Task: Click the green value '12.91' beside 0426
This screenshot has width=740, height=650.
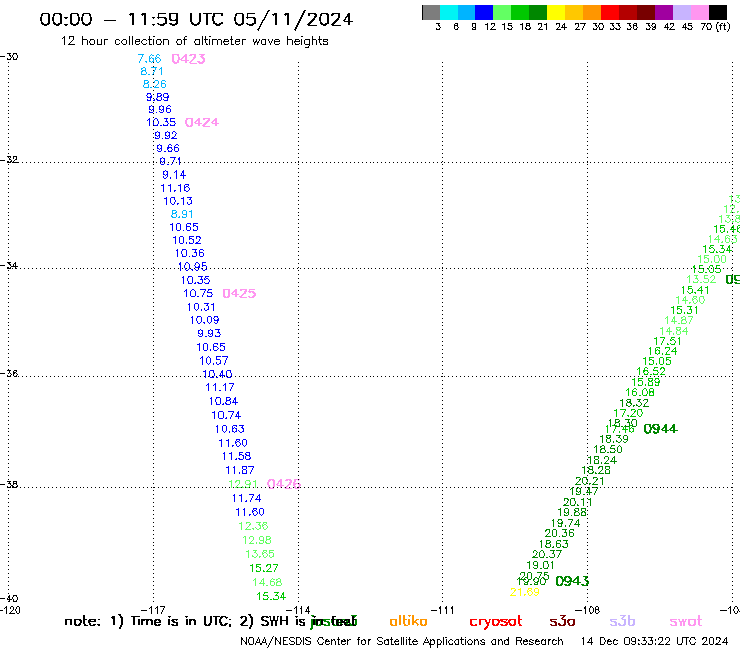Action: coord(243,484)
